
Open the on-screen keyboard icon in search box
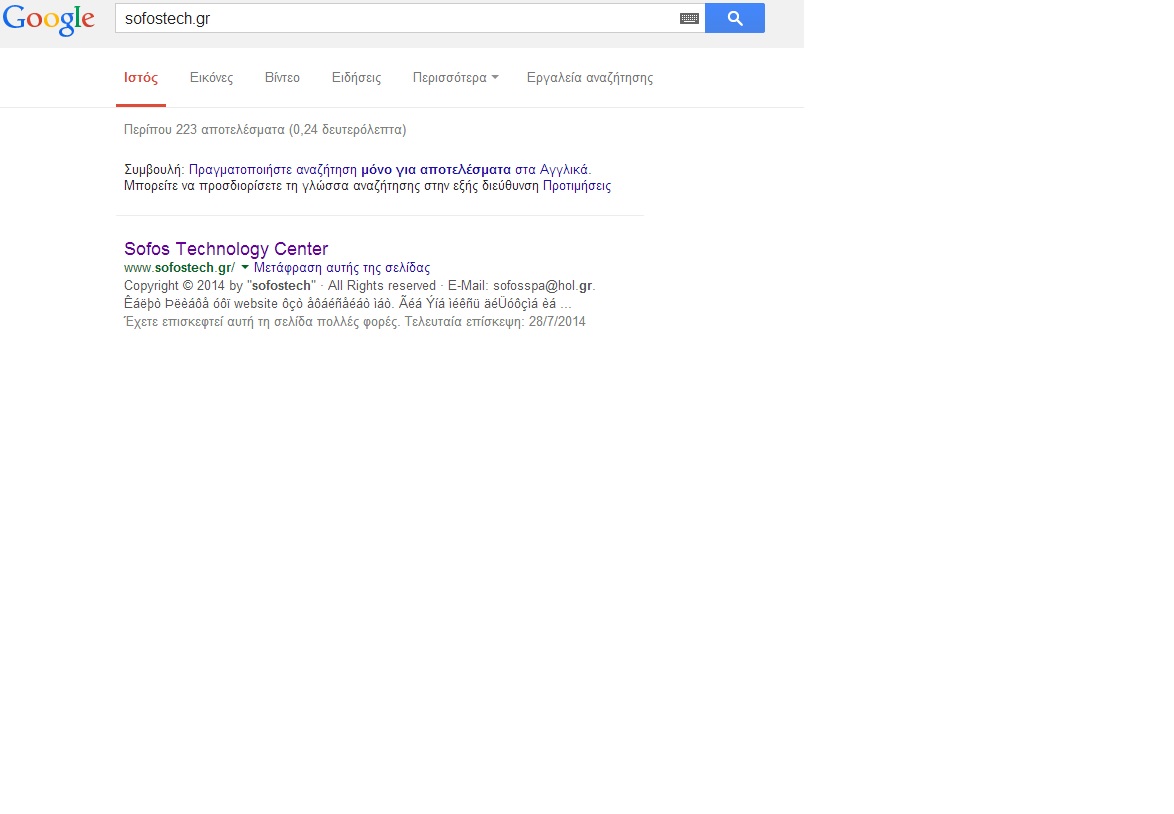[689, 19]
